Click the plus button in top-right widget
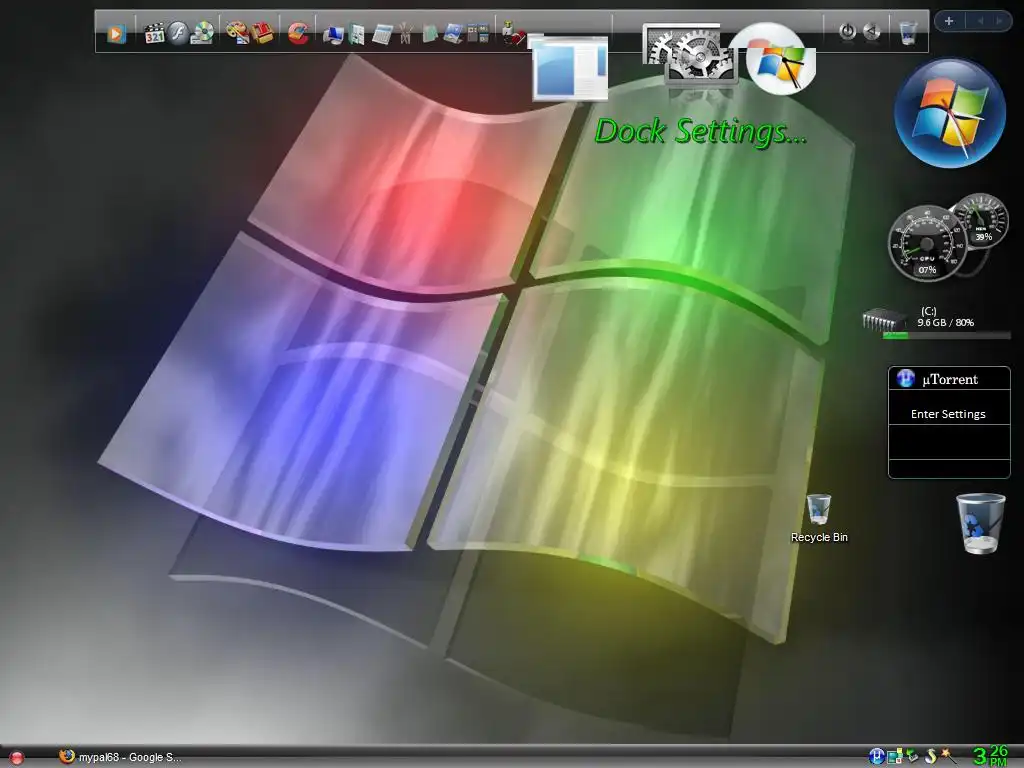 click(x=949, y=21)
